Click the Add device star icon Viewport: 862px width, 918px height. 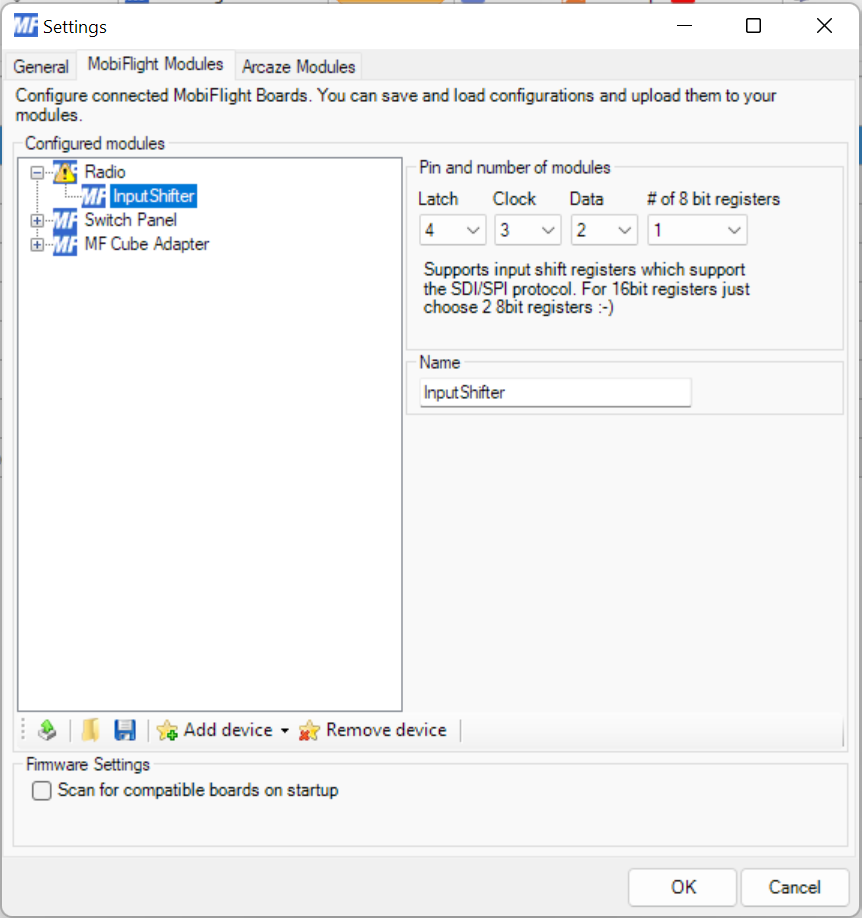pos(167,730)
